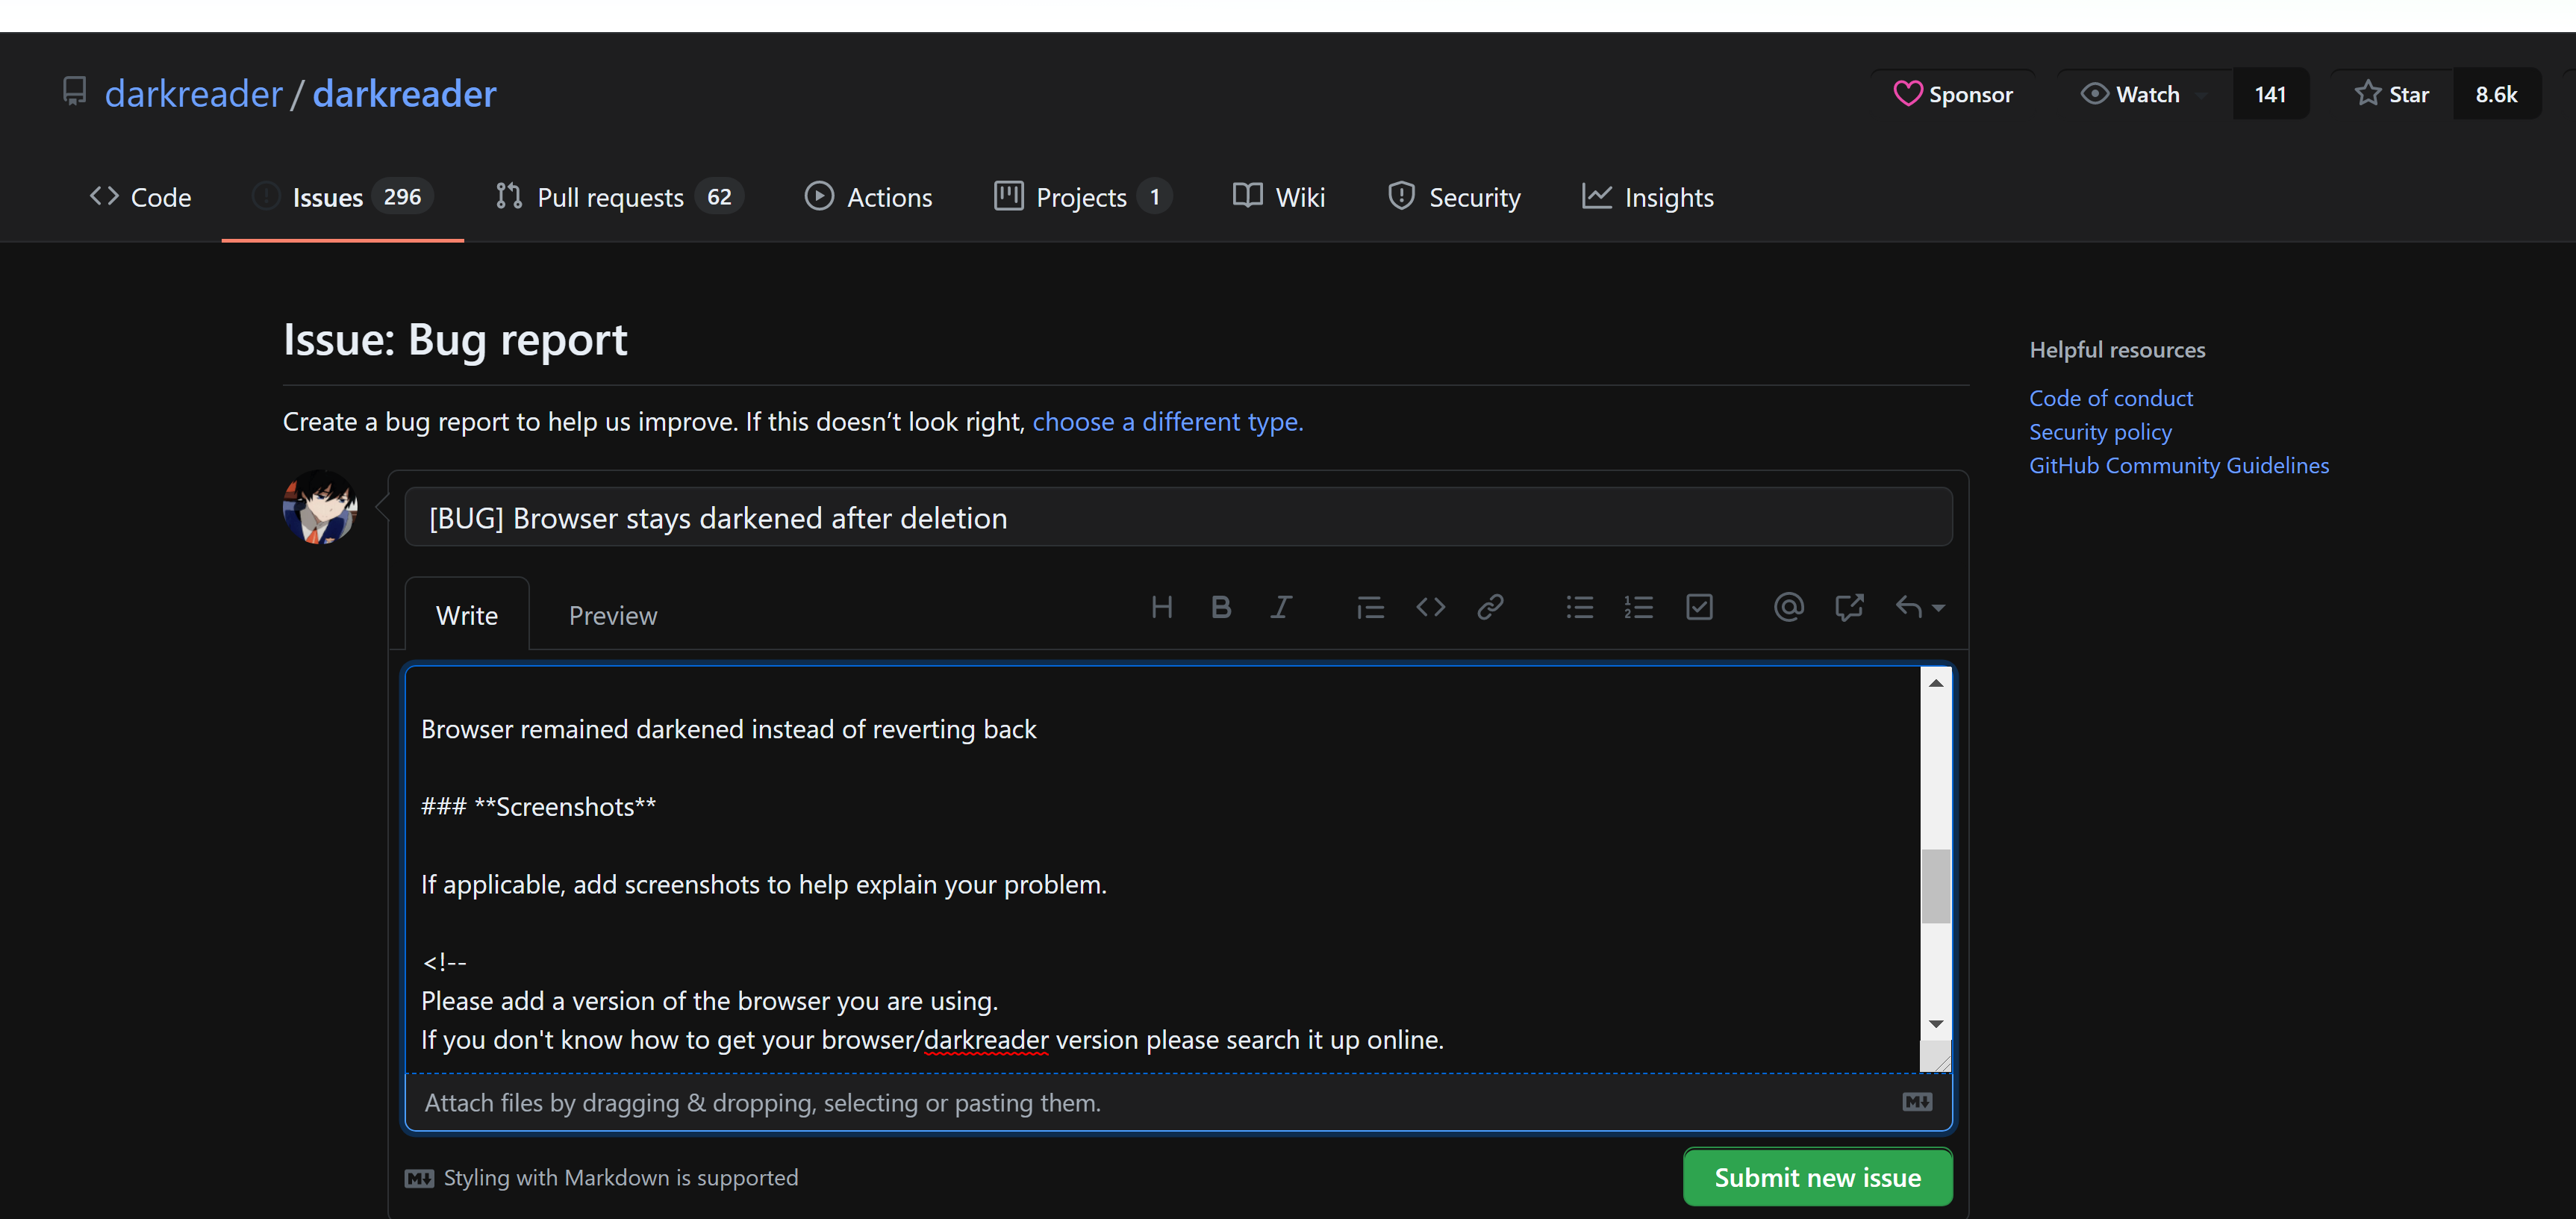Click the text area scrollbar down arrow
This screenshot has width=2576, height=1219.
pos(1935,1023)
